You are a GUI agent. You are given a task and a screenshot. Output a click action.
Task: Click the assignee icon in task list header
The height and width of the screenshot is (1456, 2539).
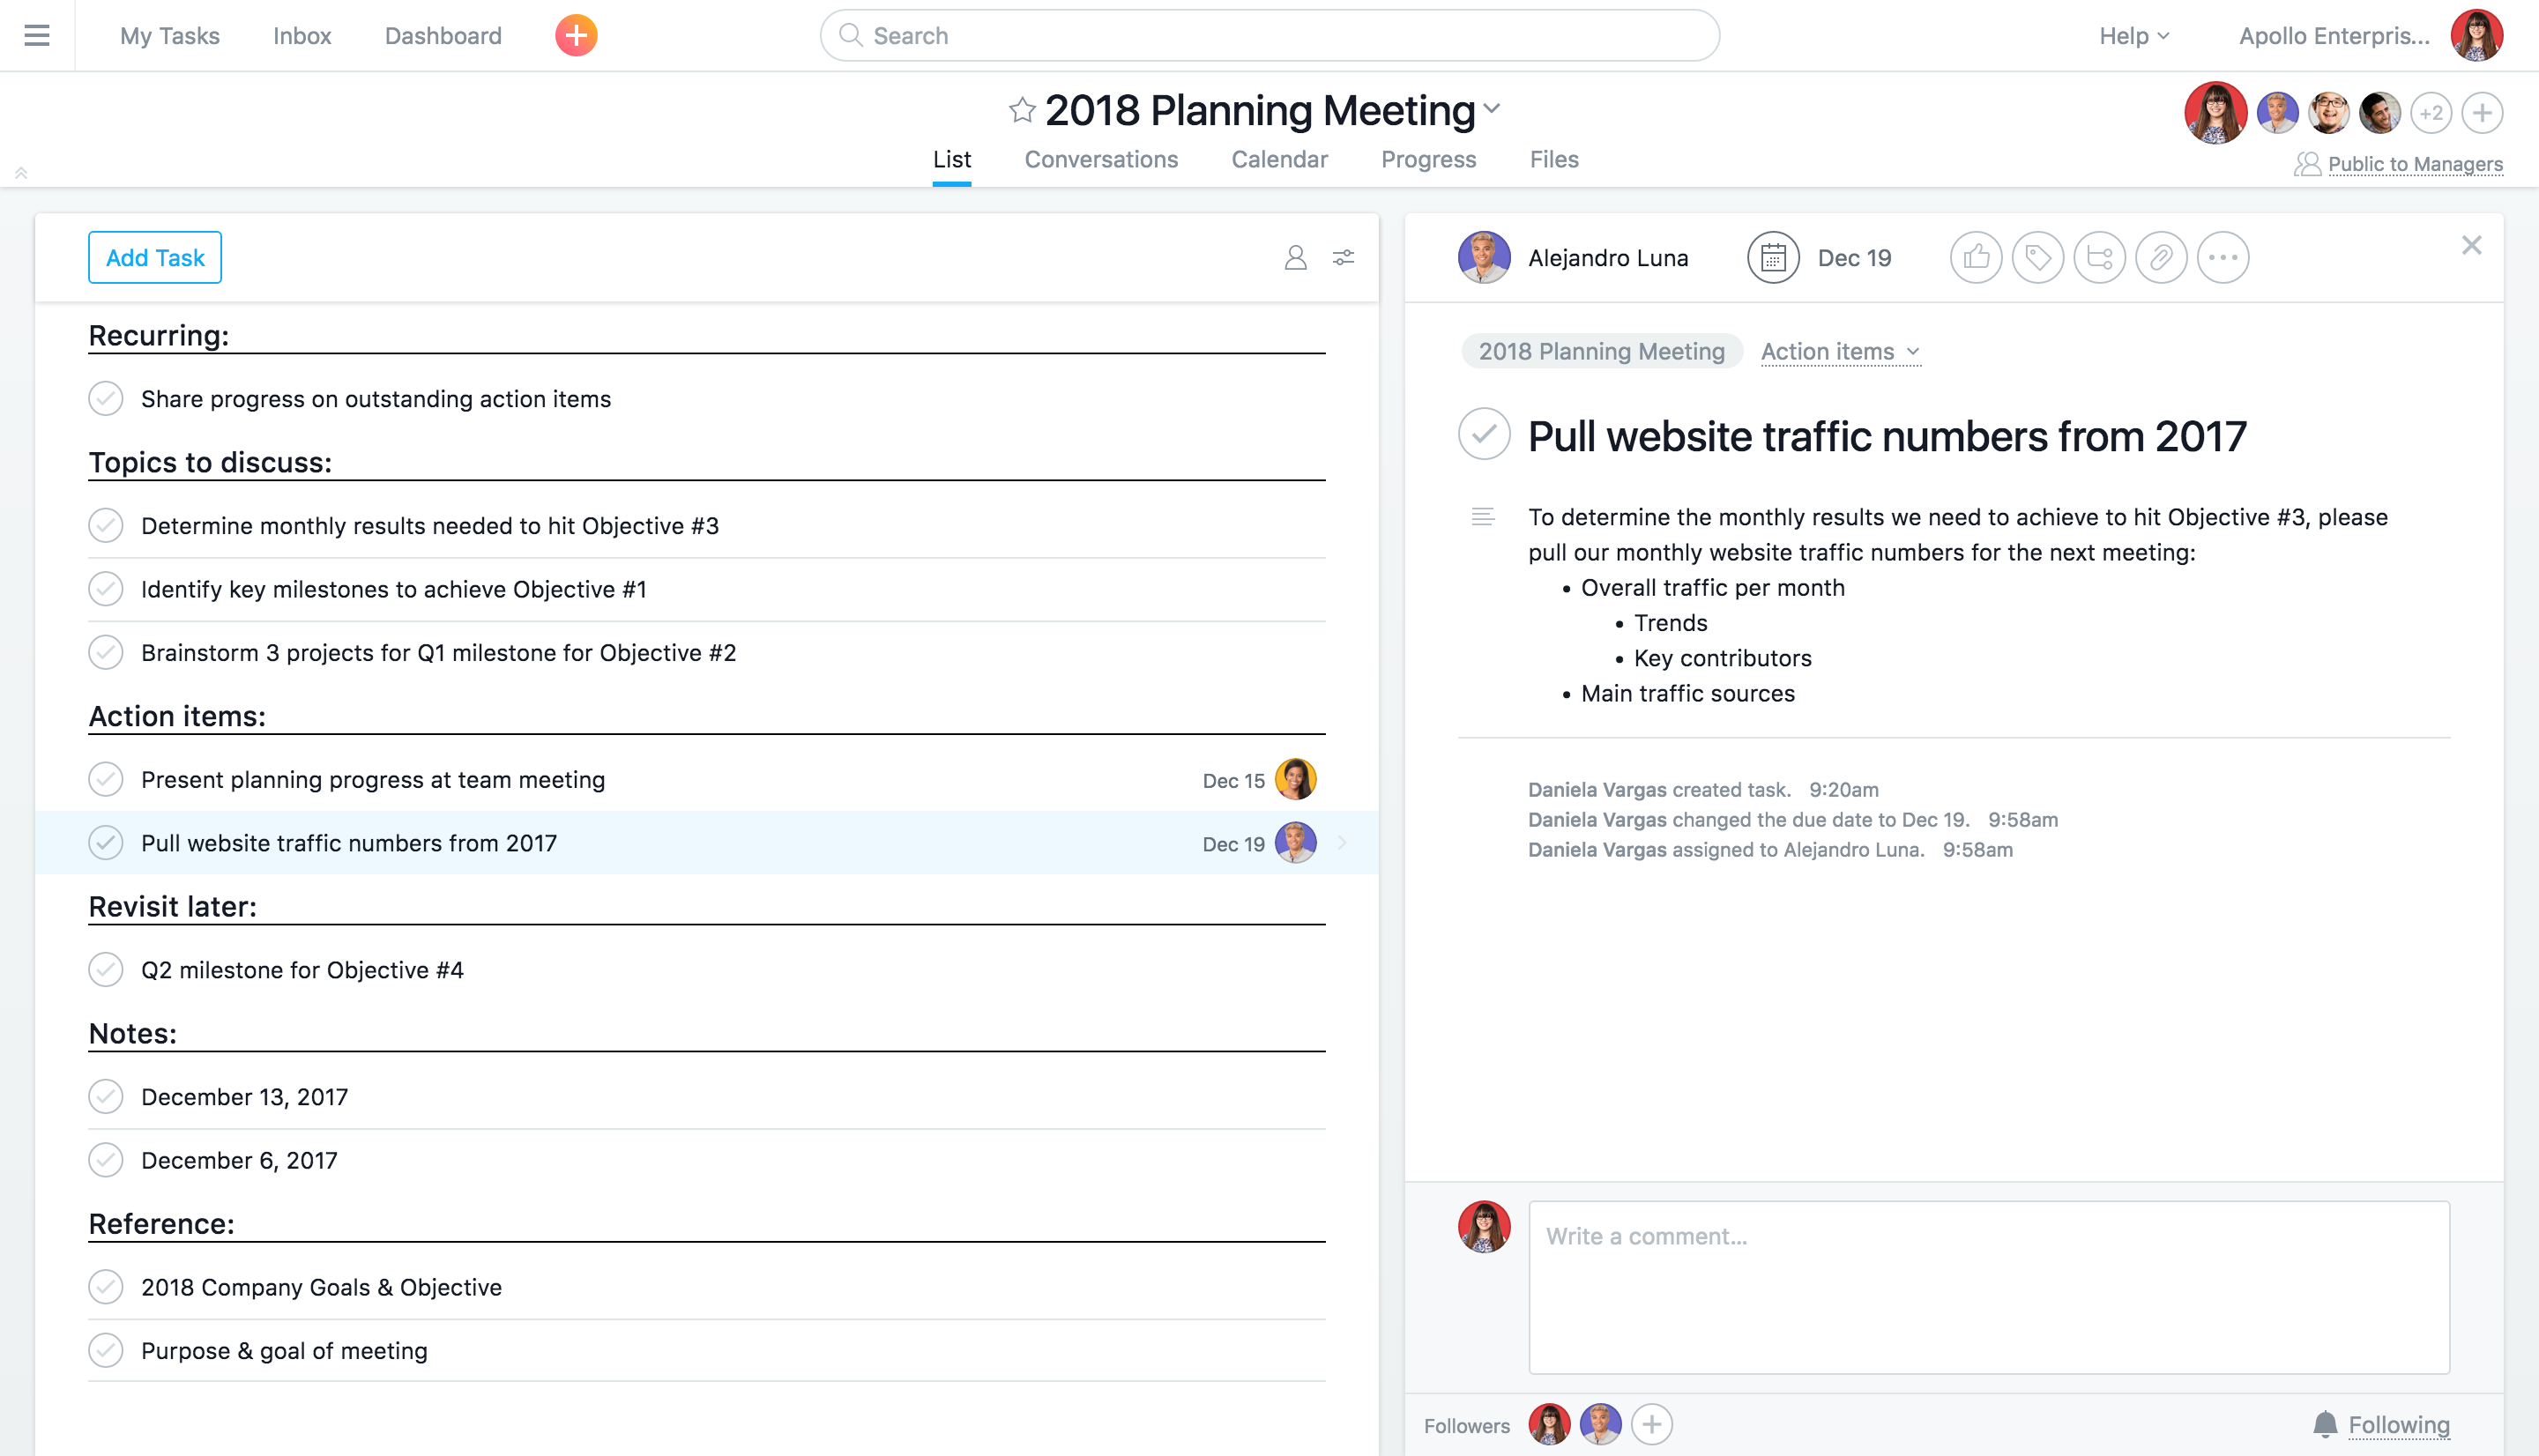[x=1296, y=256]
